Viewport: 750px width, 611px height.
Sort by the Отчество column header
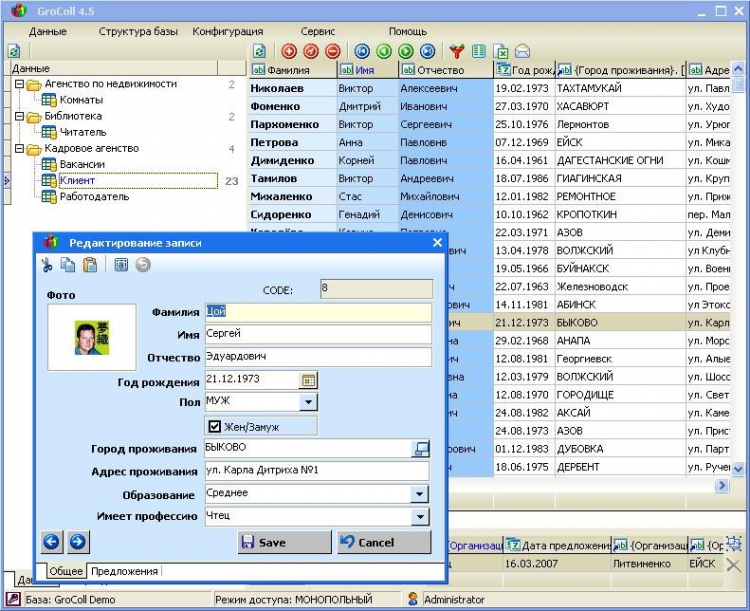click(446, 70)
